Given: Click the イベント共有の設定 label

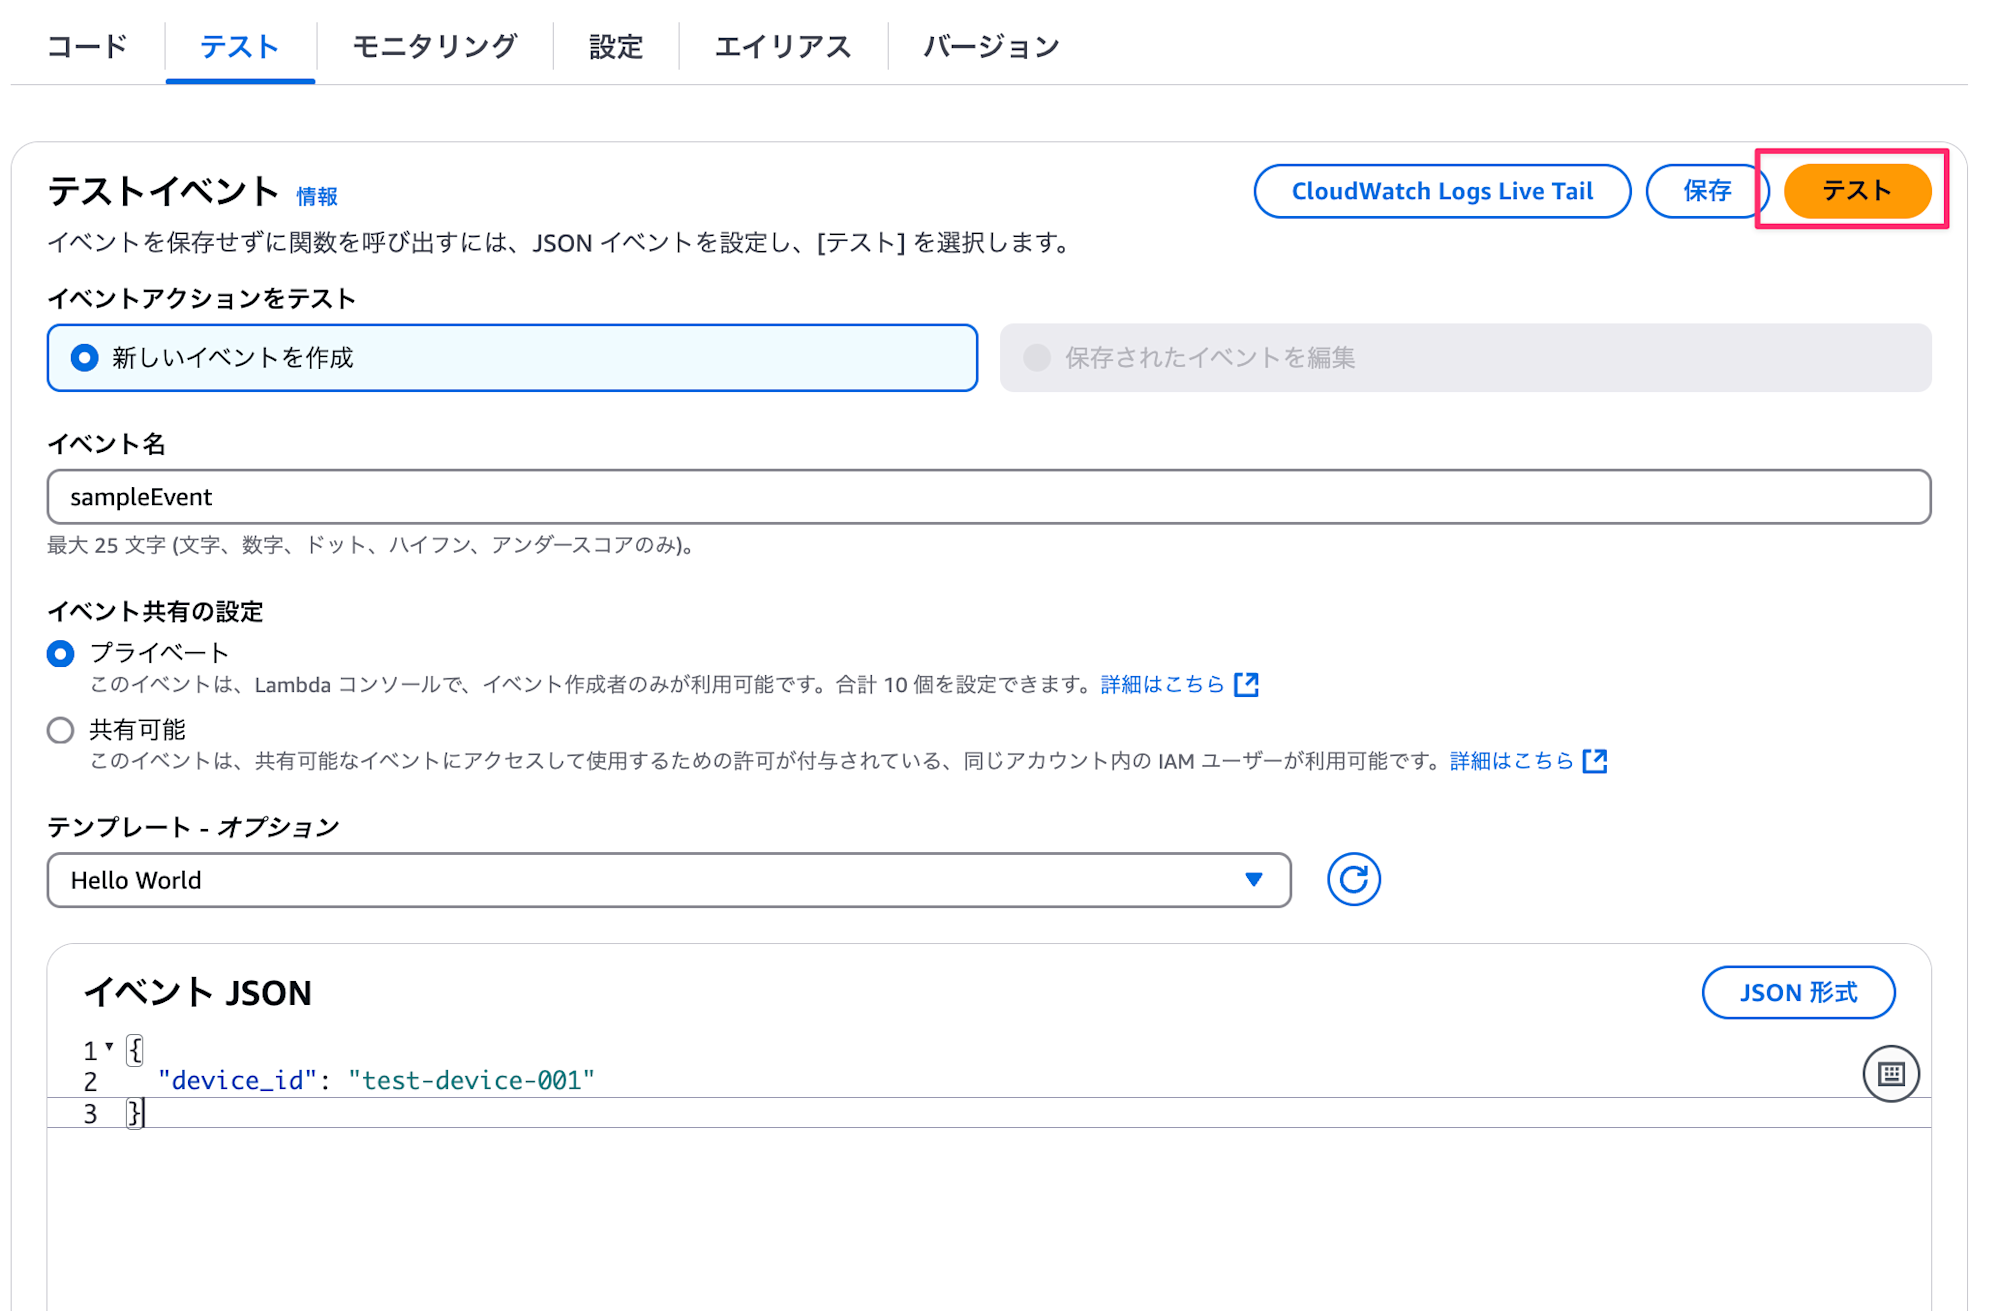Looking at the screenshot, I should 156,612.
